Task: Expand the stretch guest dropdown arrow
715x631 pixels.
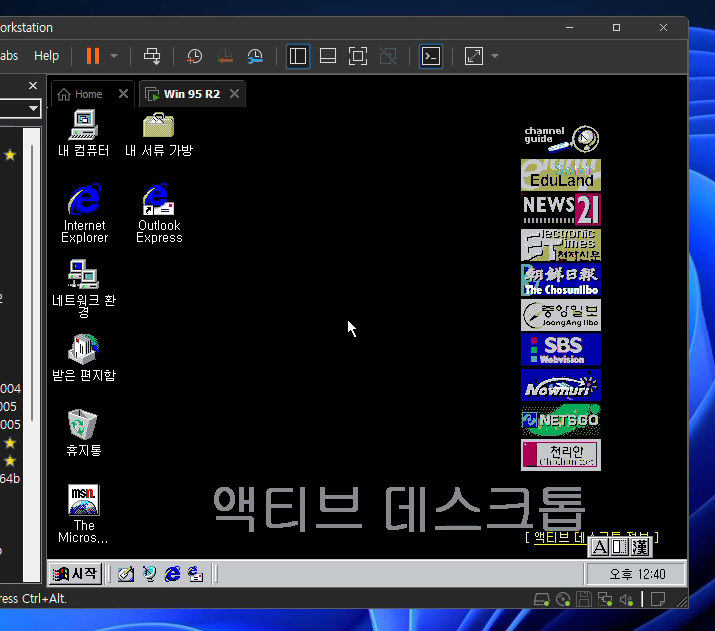Action: pyautogui.click(x=495, y=56)
